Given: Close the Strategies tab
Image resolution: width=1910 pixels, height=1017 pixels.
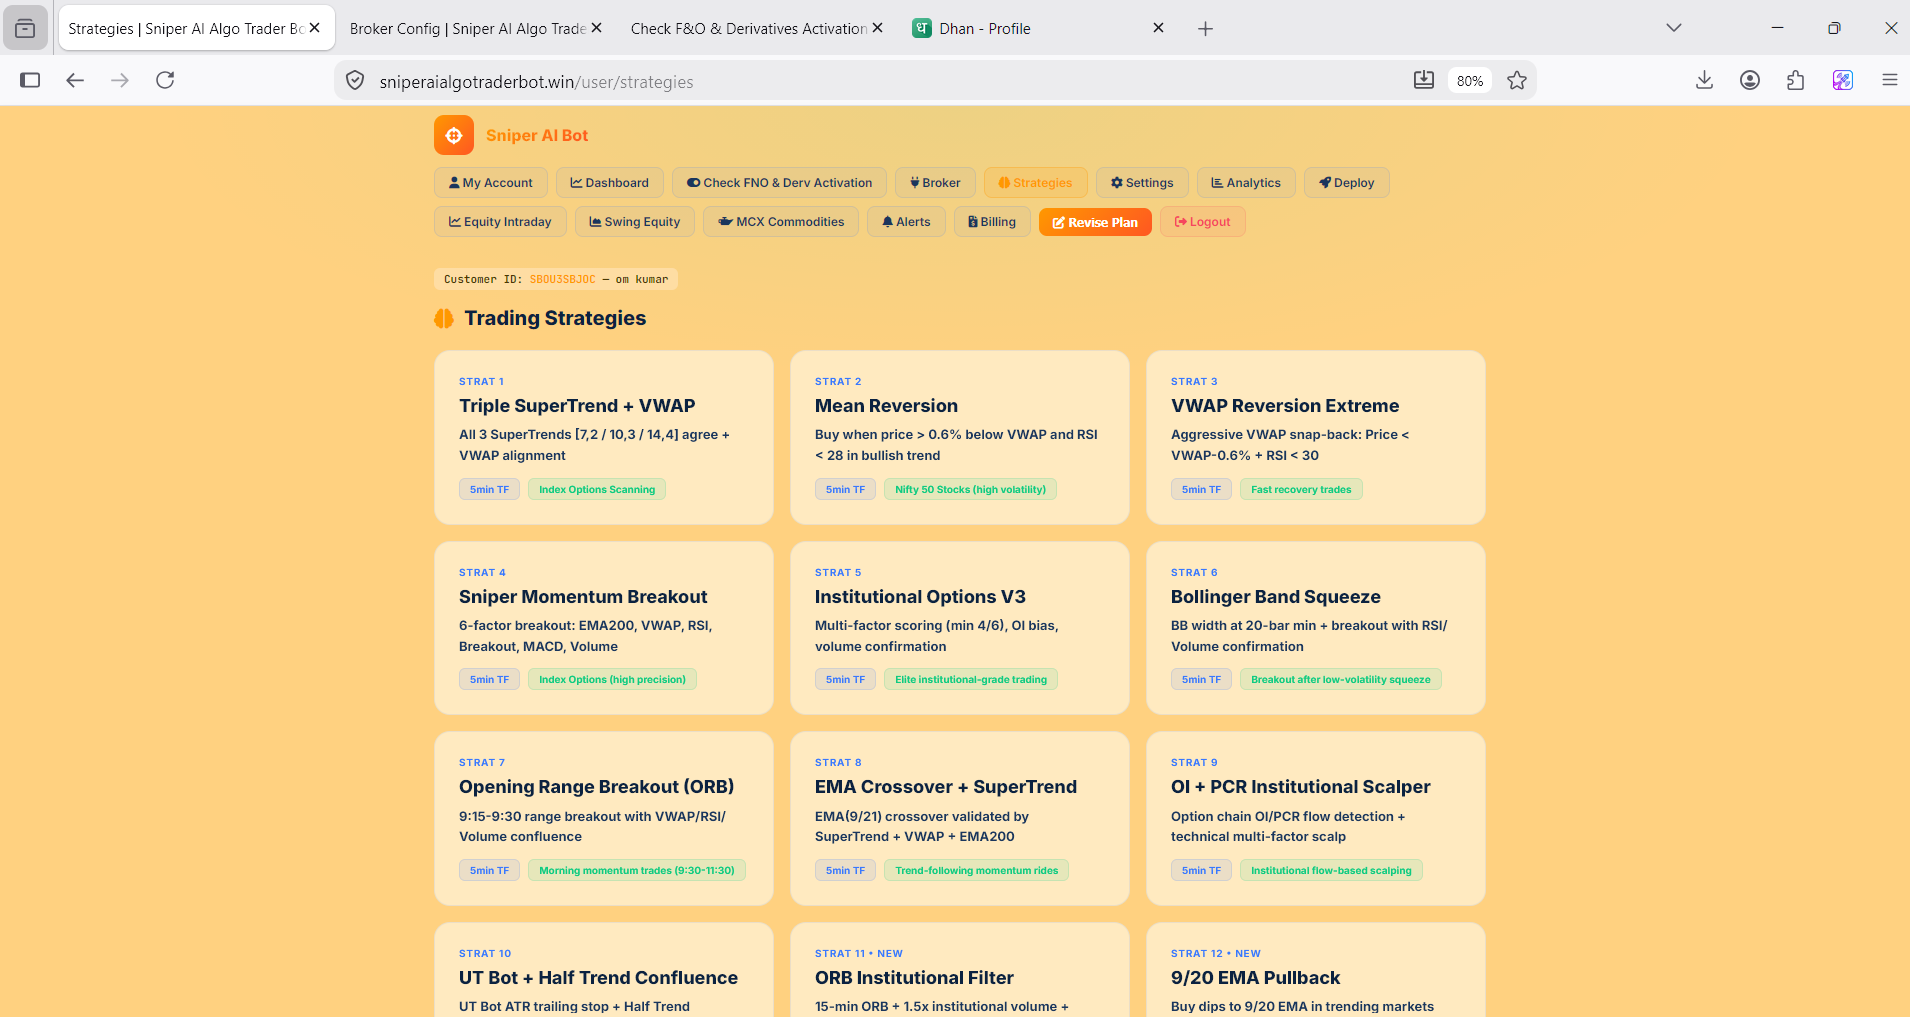Looking at the screenshot, I should coord(314,28).
